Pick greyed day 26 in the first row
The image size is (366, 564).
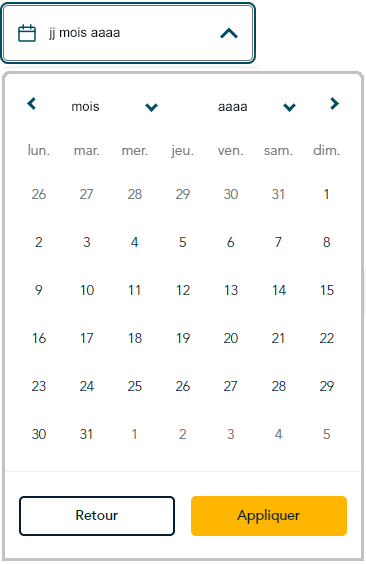[39, 194]
